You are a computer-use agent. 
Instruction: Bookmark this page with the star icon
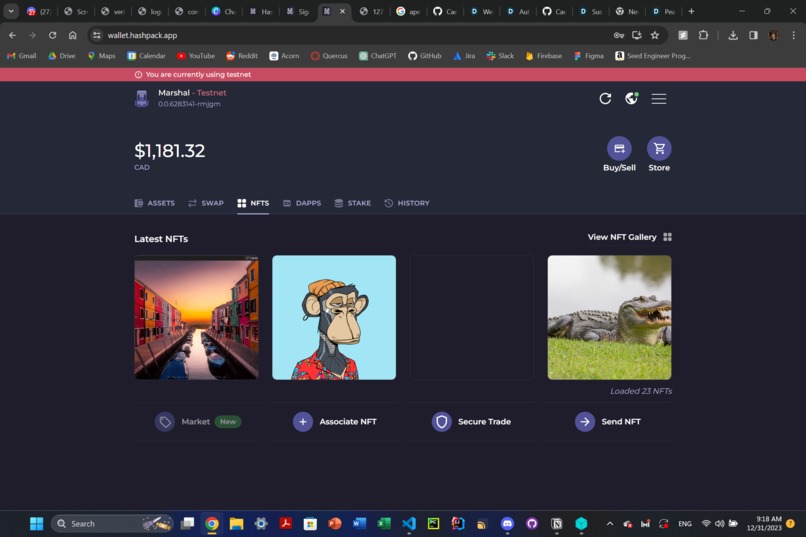click(655, 35)
